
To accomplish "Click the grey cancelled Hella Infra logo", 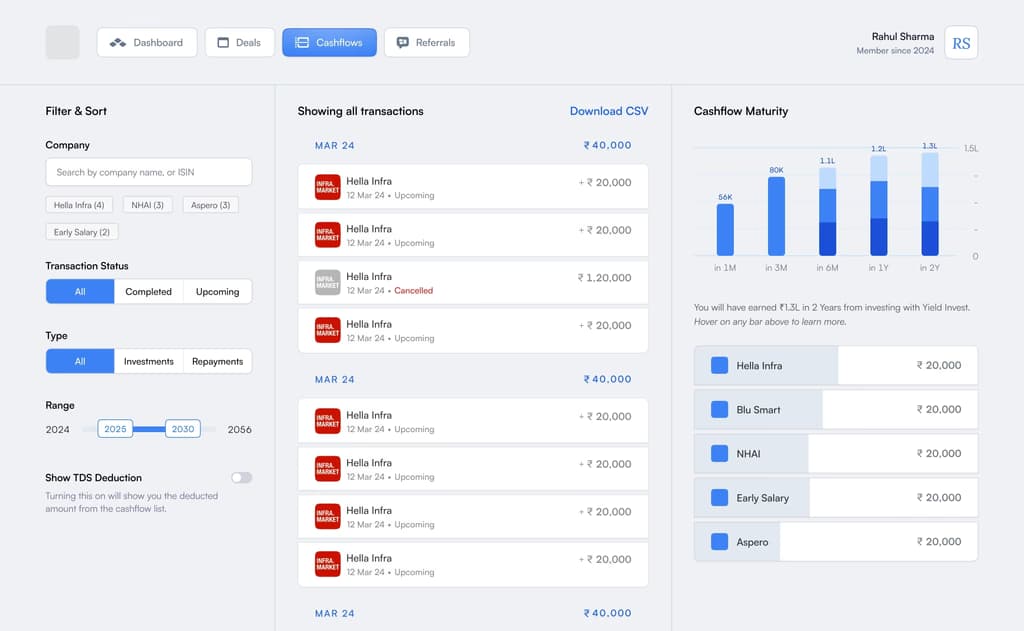I will click(x=327, y=282).
